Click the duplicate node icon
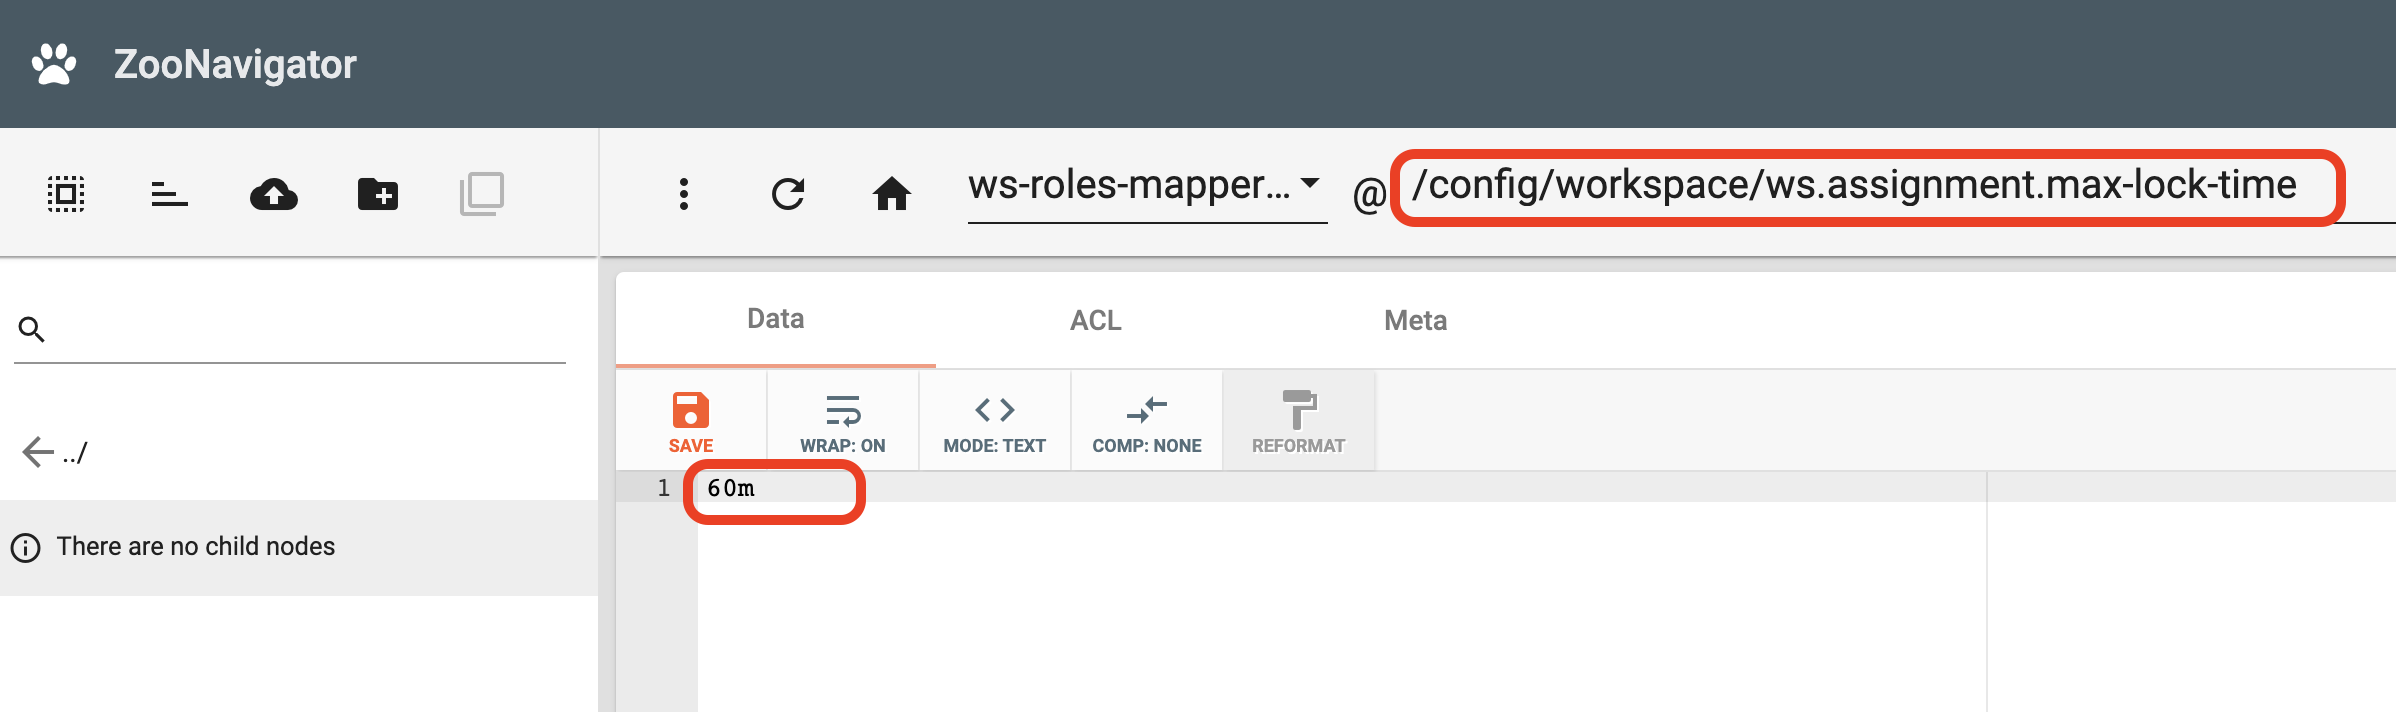 pyautogui.click(x=482, y=193)
